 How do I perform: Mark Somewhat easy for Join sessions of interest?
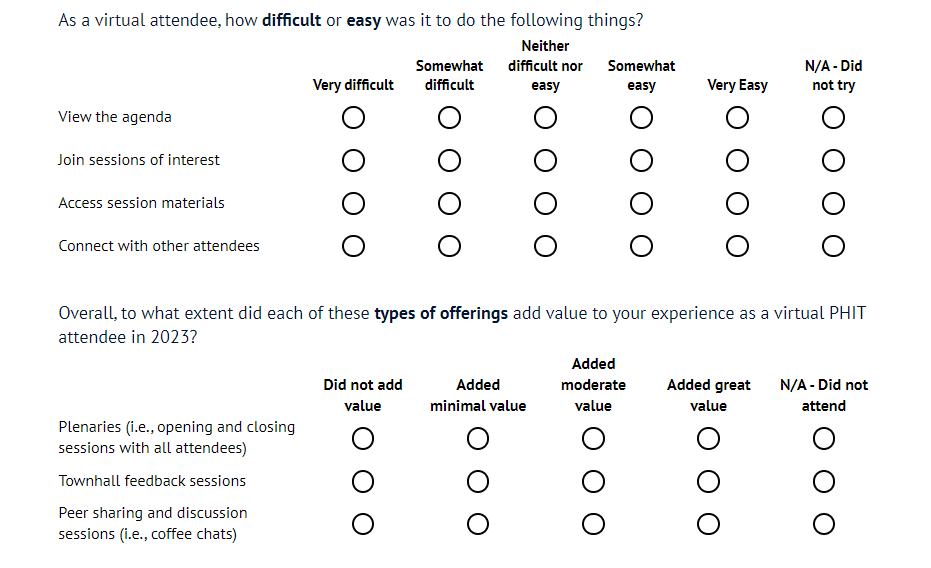pyautogui.click(x=641, y=161)
